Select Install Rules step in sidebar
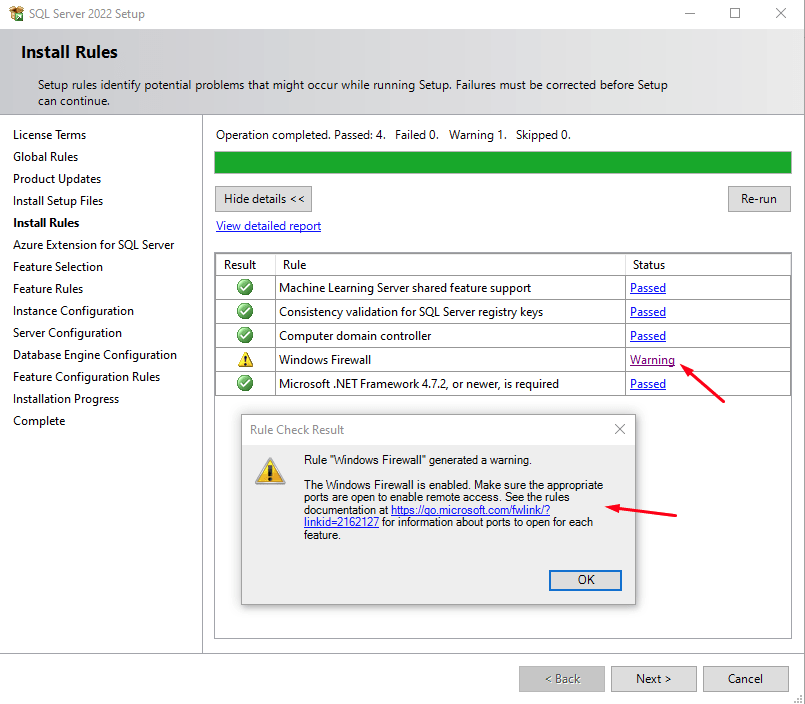The width and height of the screenshot is (805, 704). (46, 223)
